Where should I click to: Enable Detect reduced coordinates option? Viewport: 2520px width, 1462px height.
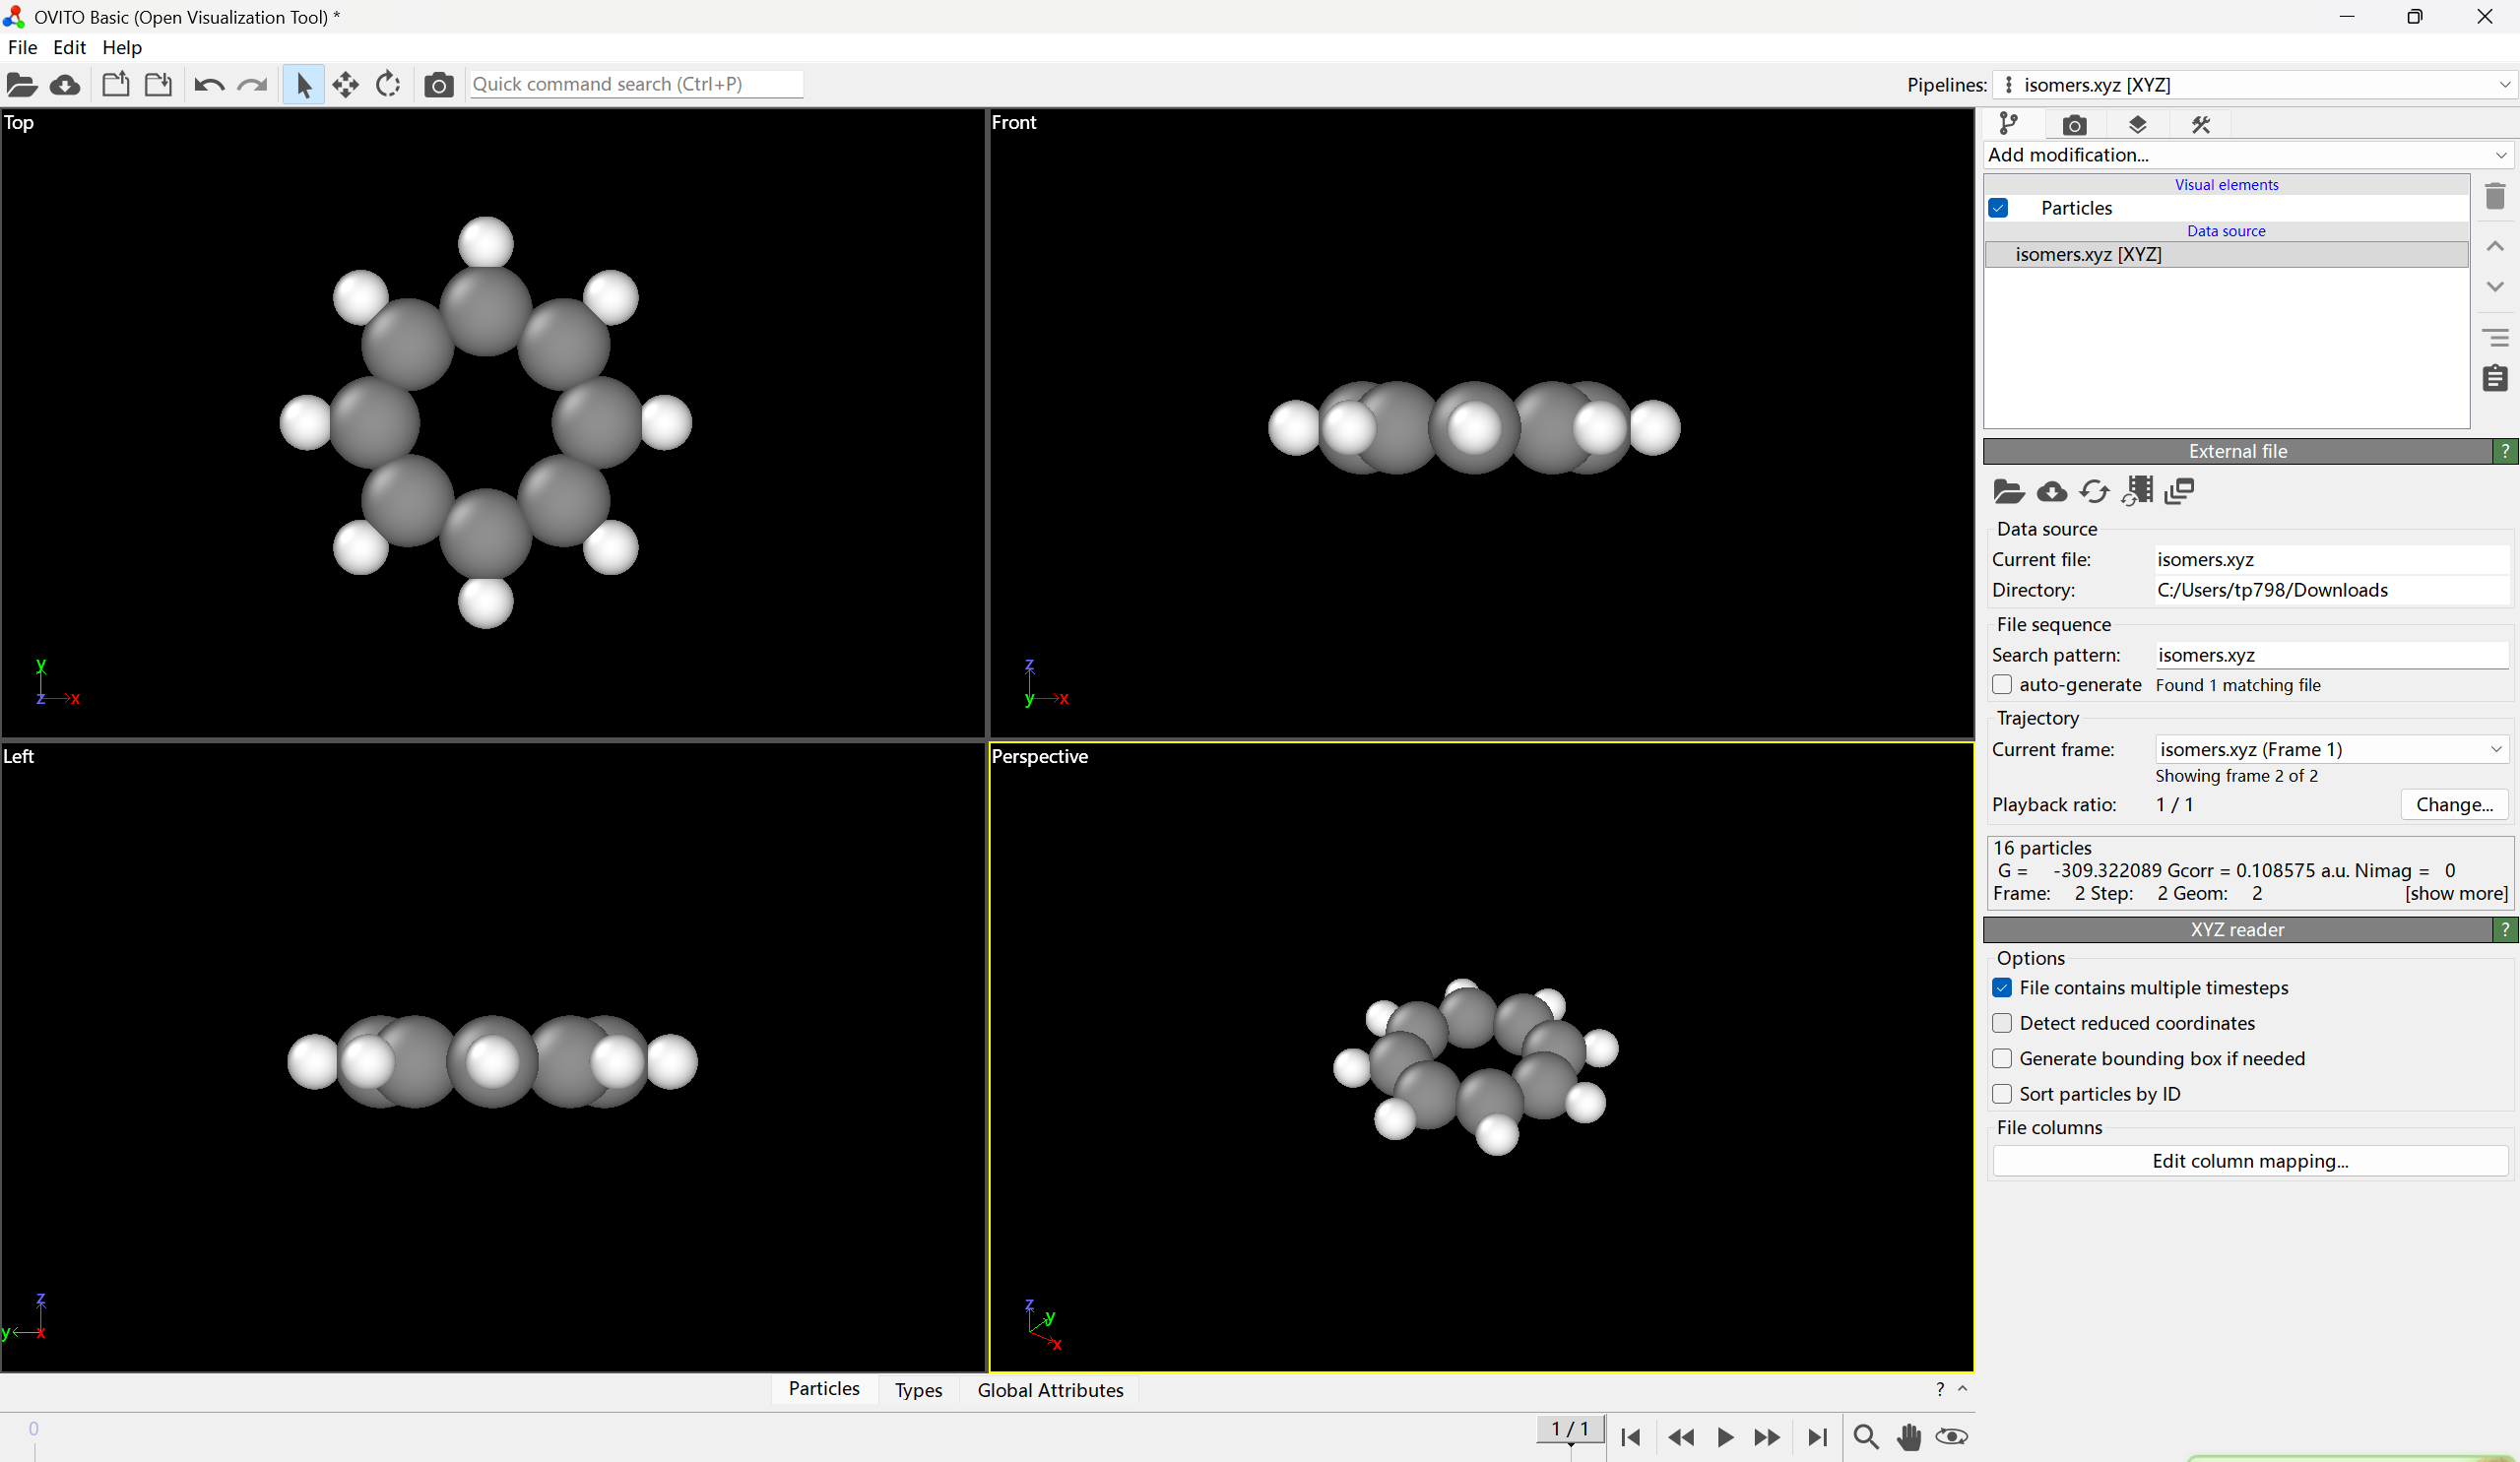tap(2002, 1023)
